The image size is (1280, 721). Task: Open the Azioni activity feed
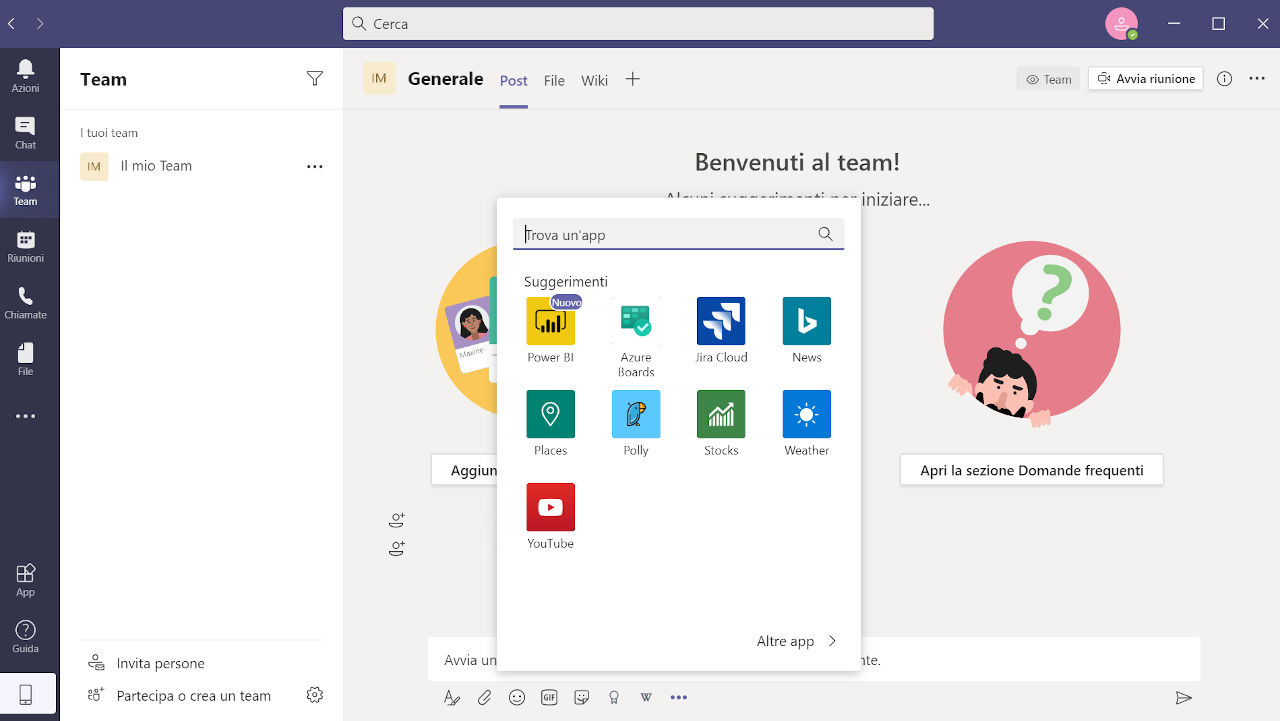click(x=26, y=75)
